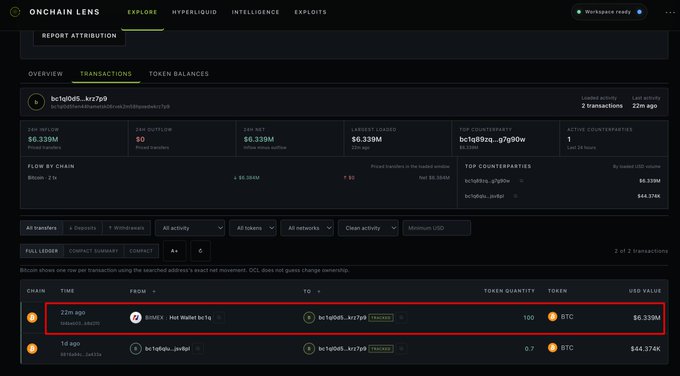Image resolution: width=680 pixels, height=376 pixels.
Task: Click the Minimum USD input field
Action: click(437, 228)
